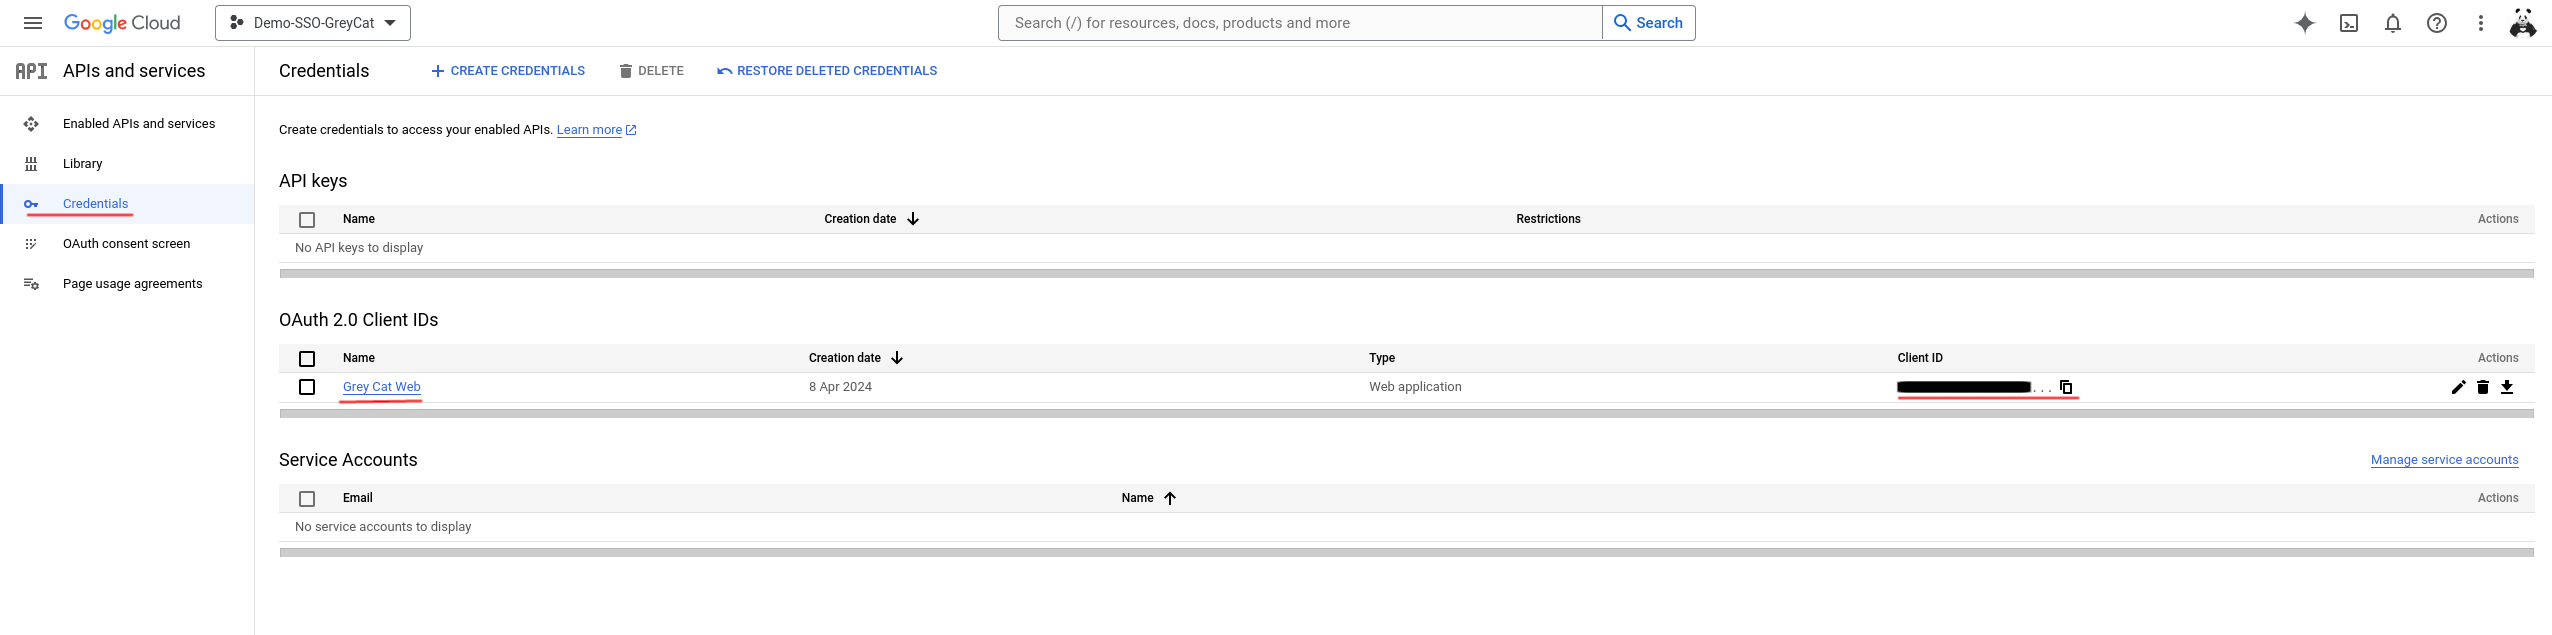Click the Type column header
Screen dimensions: 2552x635
pyautogui.click(x=1382, y=358)
